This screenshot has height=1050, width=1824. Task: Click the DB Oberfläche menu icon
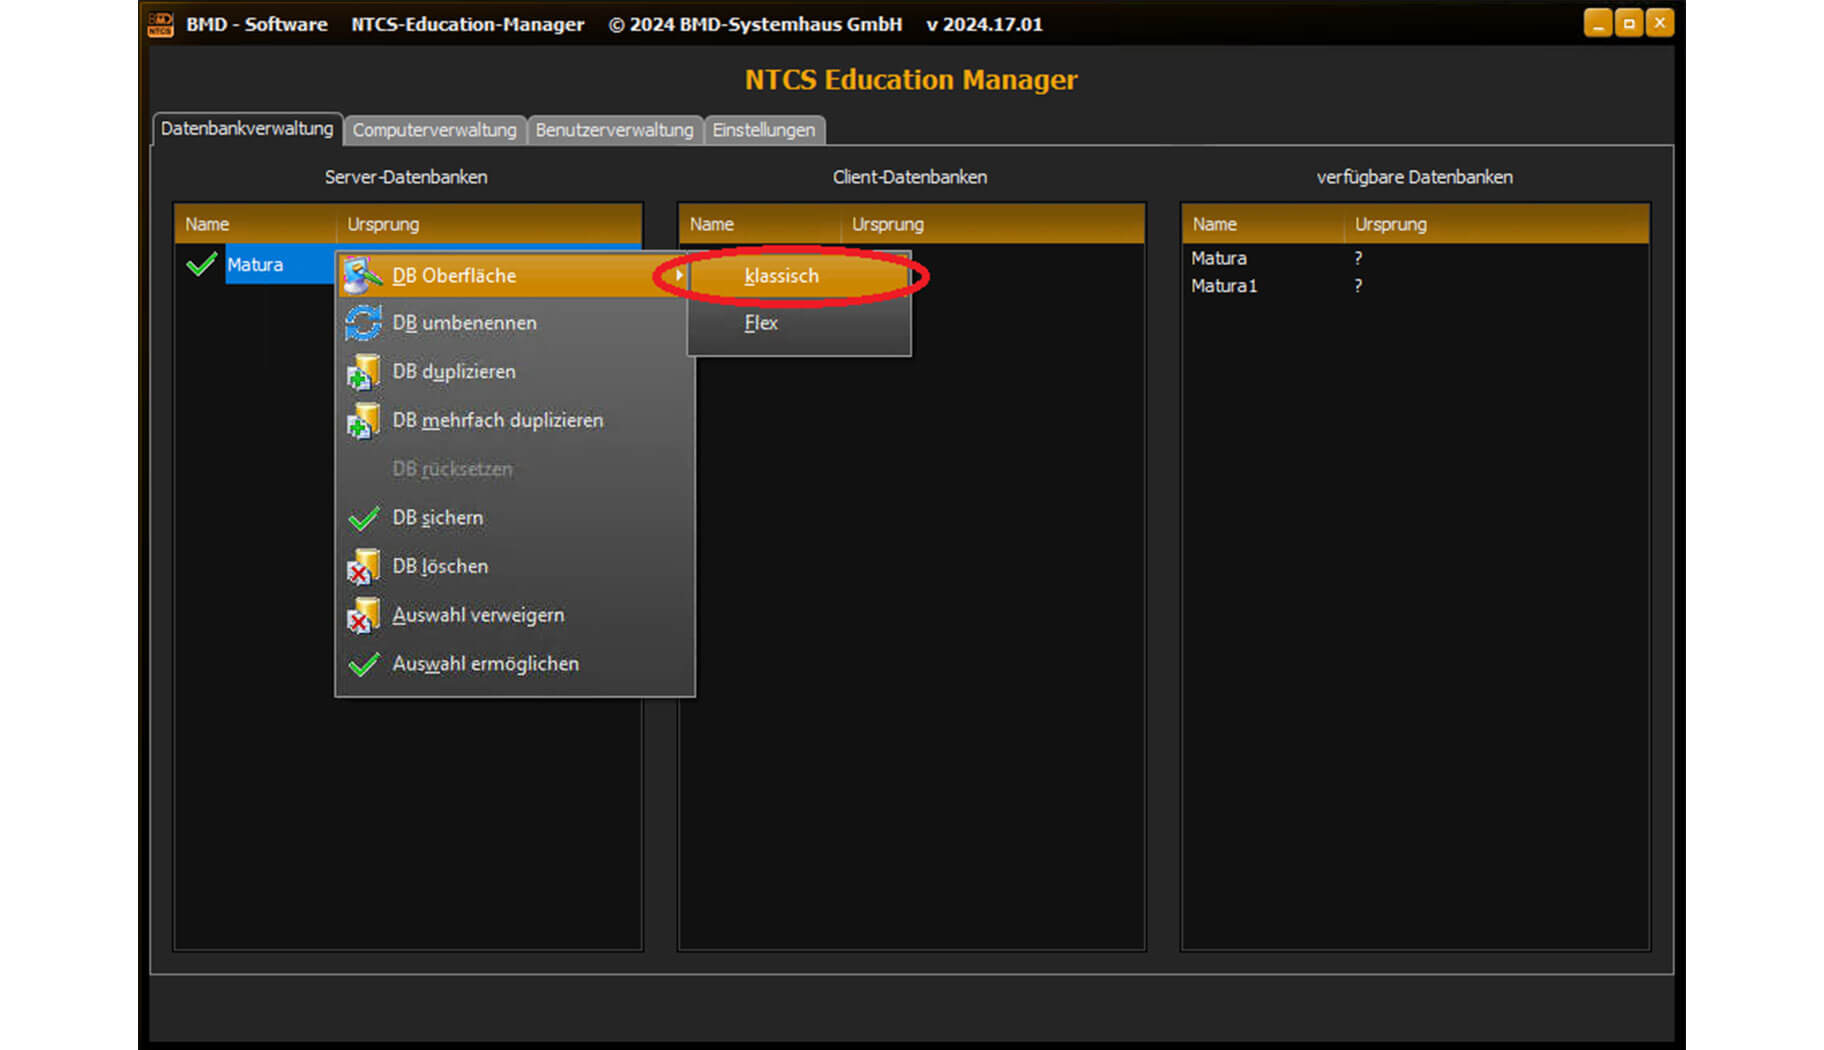click(x=362, y=275)
